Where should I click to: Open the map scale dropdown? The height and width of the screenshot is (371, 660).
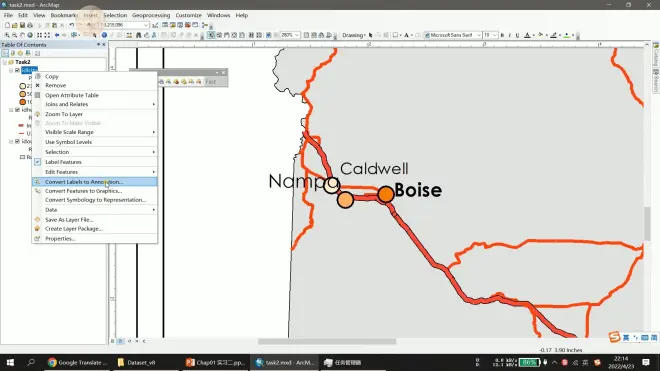pyautogui.click(x=146, y=25)
